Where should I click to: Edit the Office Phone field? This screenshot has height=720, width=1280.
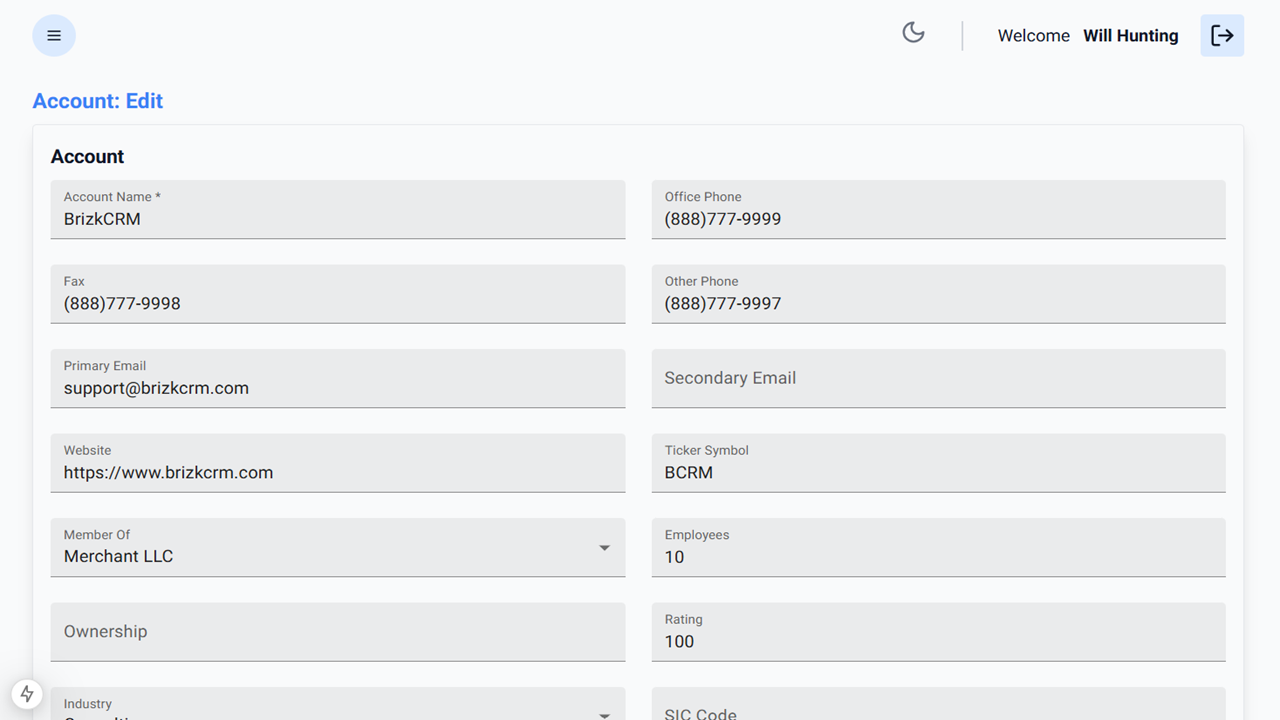pyautogui.click(x=938, y=219)
